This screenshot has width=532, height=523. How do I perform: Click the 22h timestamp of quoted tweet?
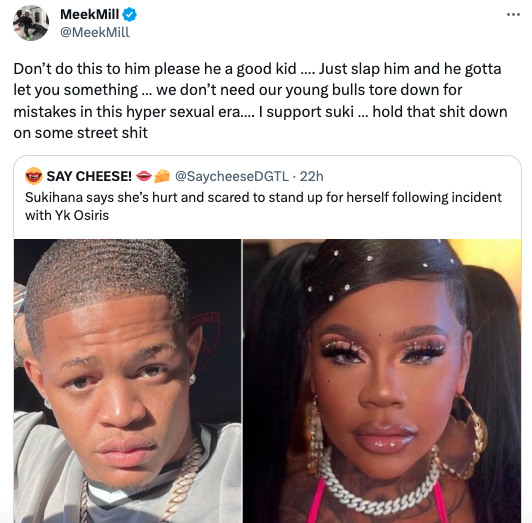pyautogui.click(x=311, y=176)
